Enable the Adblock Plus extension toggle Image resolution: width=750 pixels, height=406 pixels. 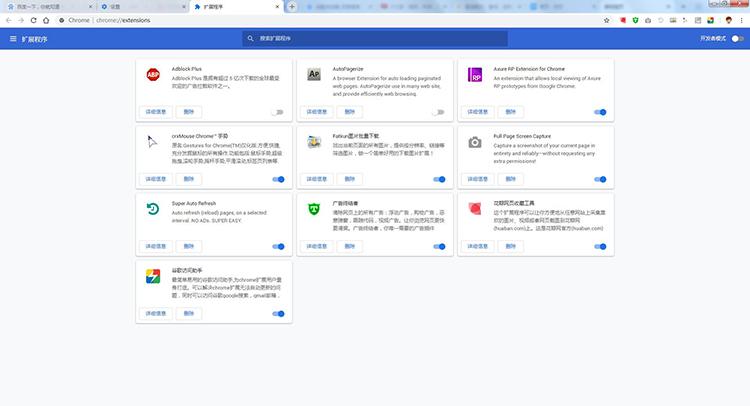(278, 112)
